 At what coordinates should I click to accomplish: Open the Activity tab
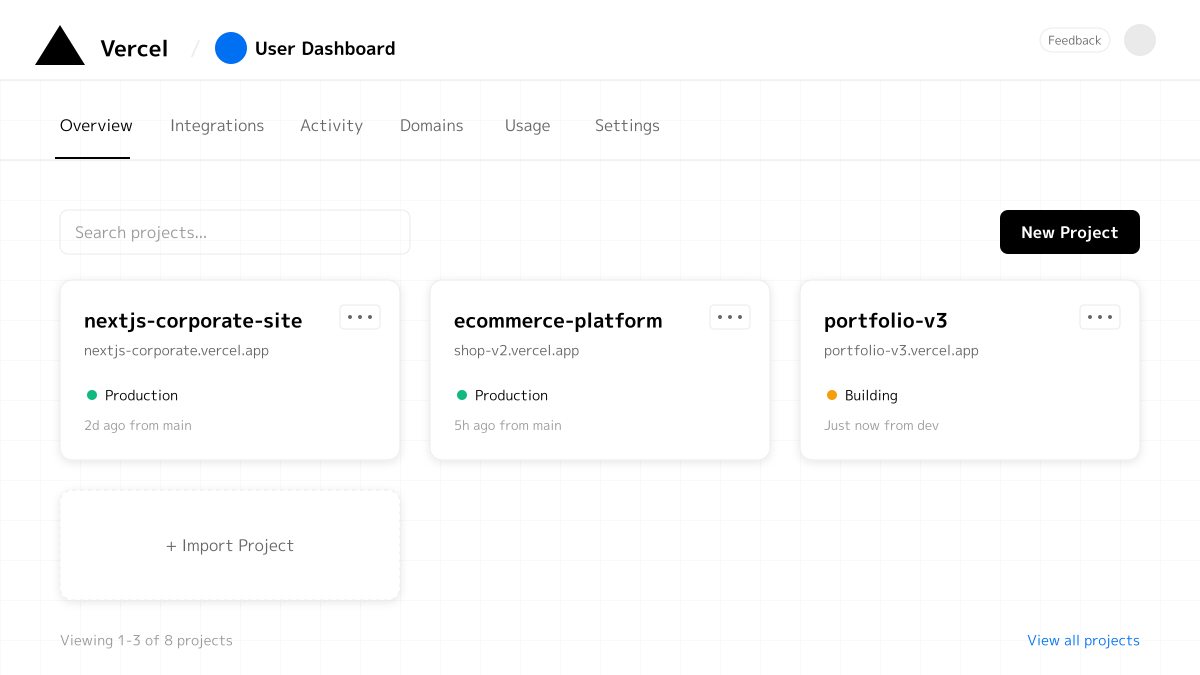click(331, 126)
